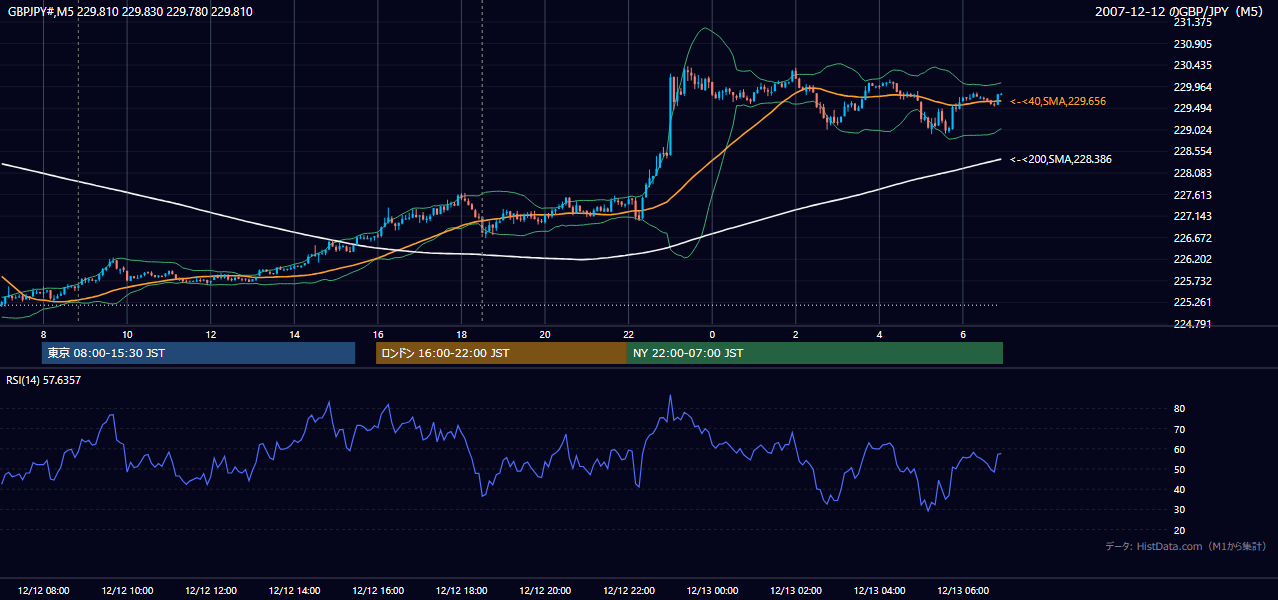Click price level 227.613 on axis

[1192, 196]
